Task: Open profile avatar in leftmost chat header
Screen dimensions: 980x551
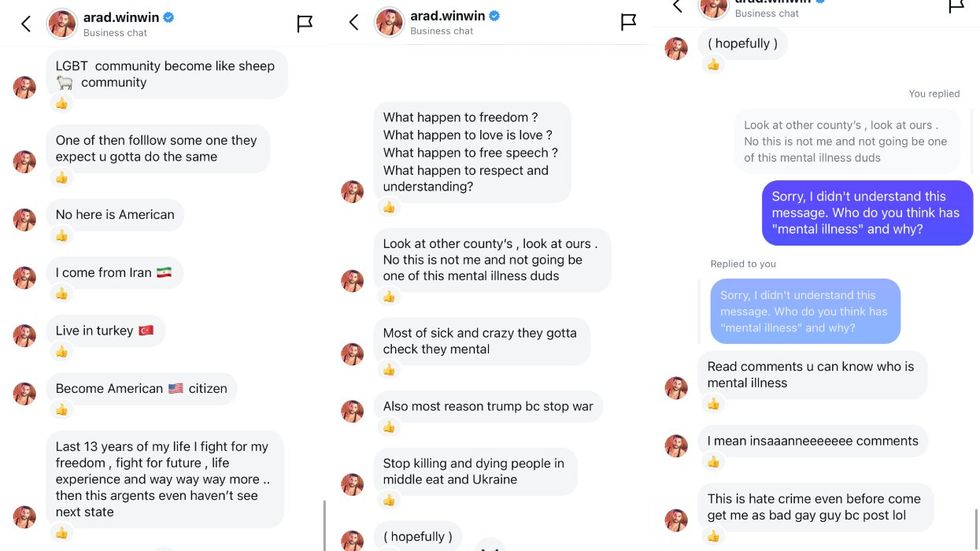Action: coord(62,23)
